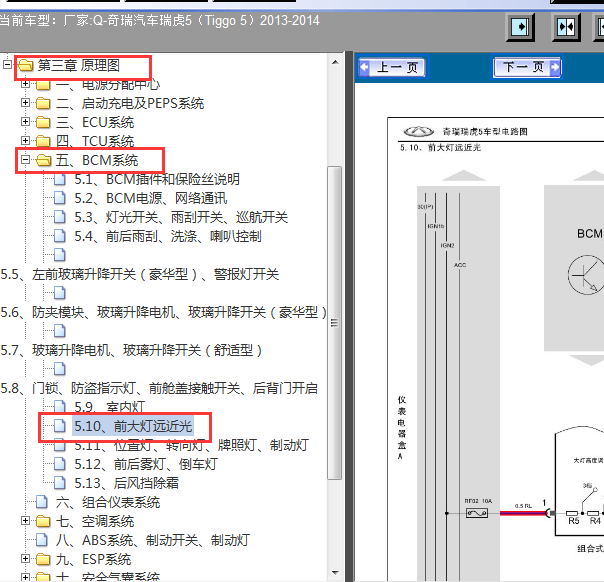Click document icon of 六、组合仪表系统

[x=42, y=502]
